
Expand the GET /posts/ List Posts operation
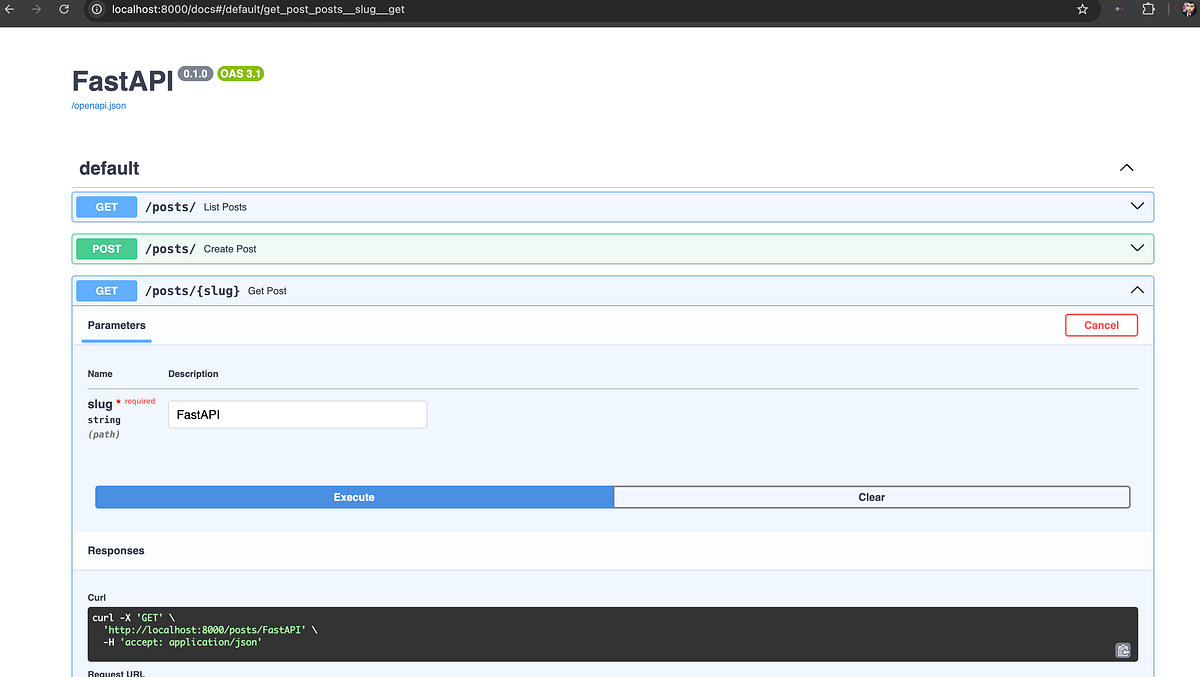[1136, 206]
